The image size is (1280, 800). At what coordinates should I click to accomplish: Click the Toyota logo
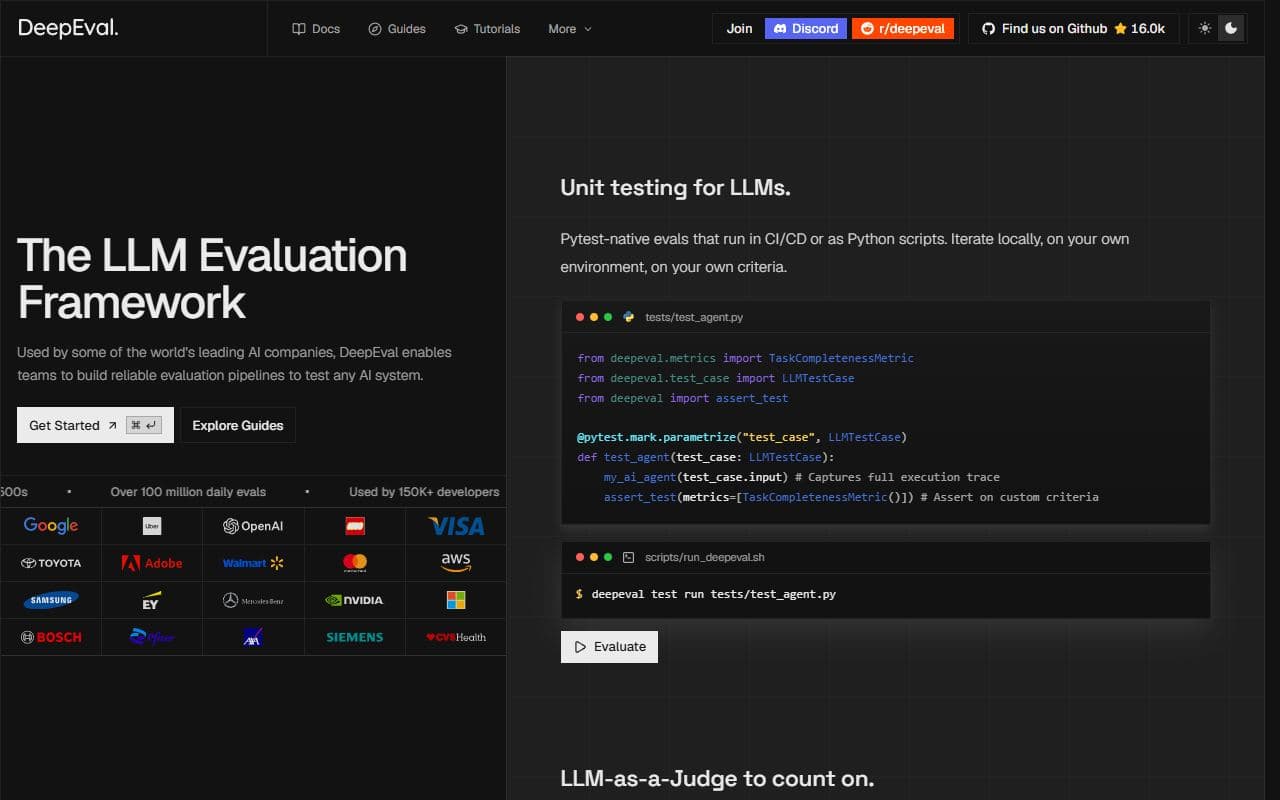click(x=51, y=563)
